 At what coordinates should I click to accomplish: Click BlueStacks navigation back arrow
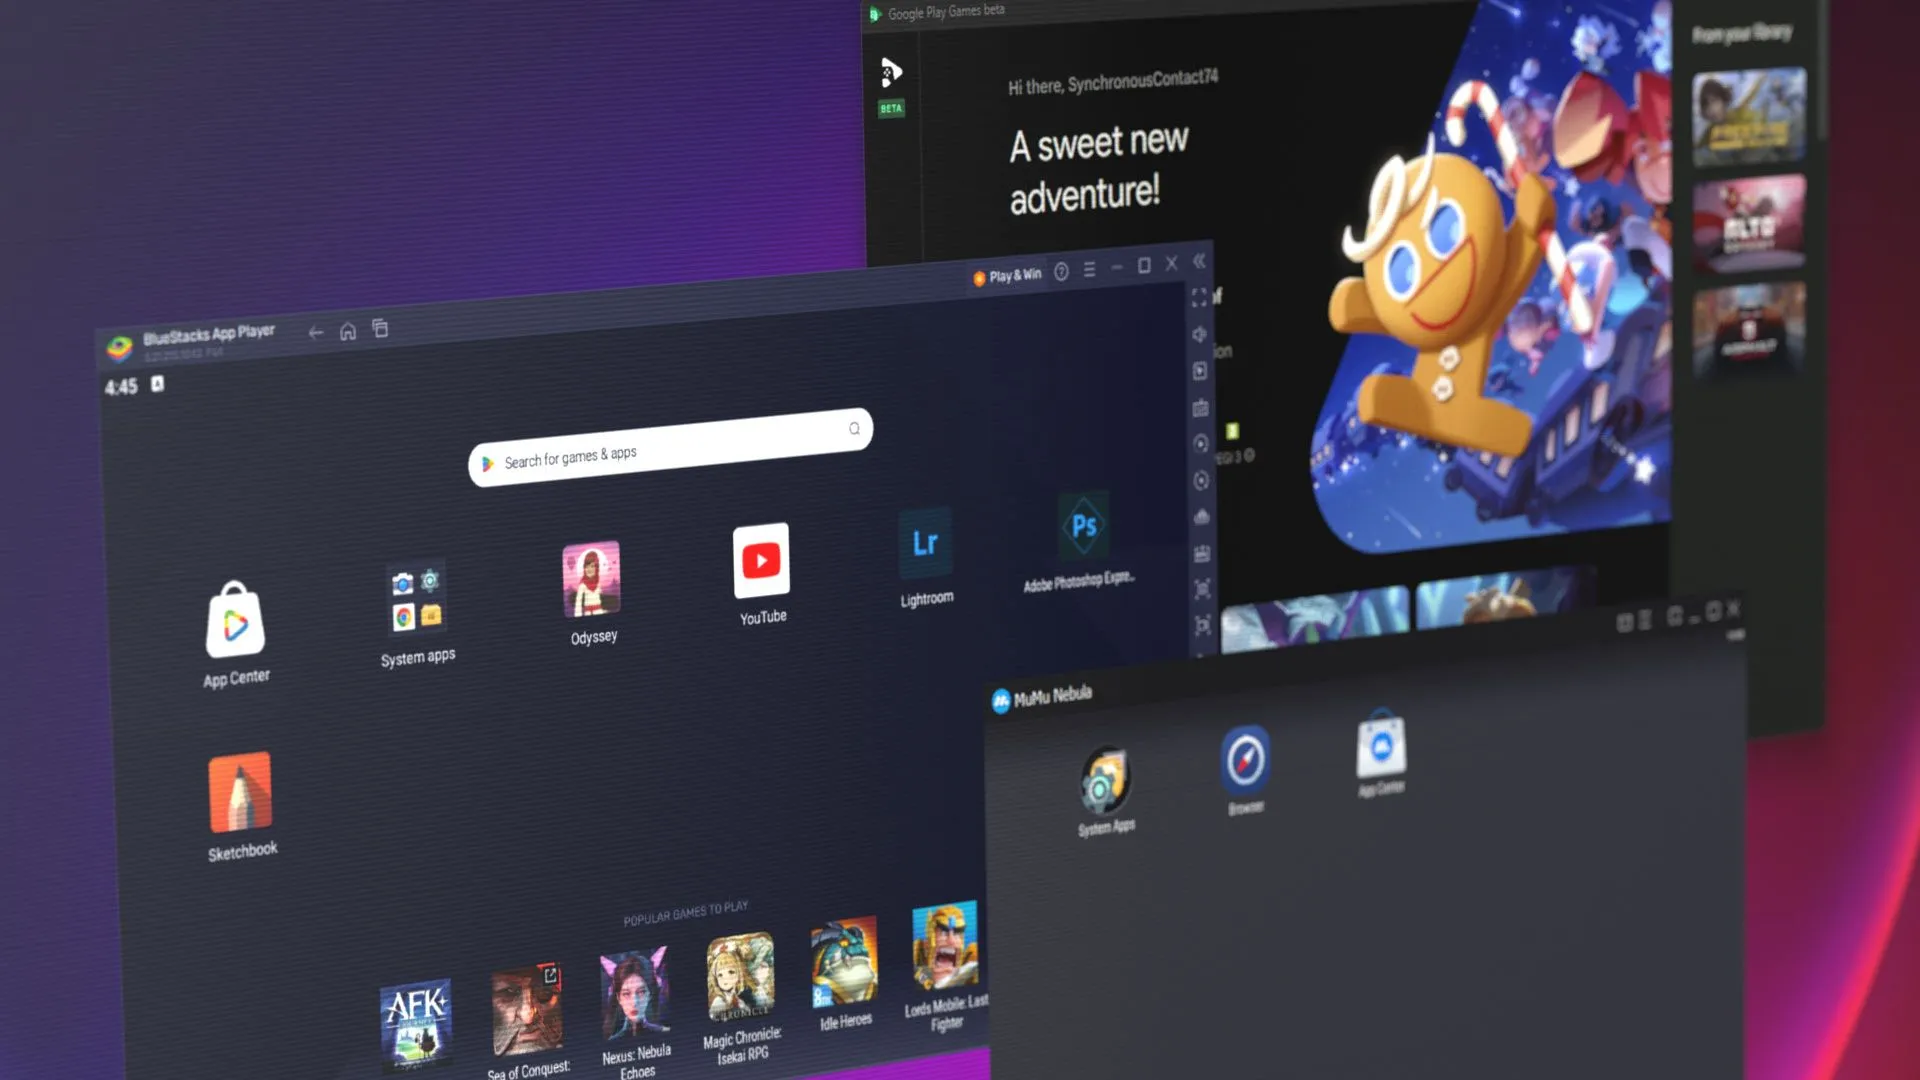click(x=315, y=331)
